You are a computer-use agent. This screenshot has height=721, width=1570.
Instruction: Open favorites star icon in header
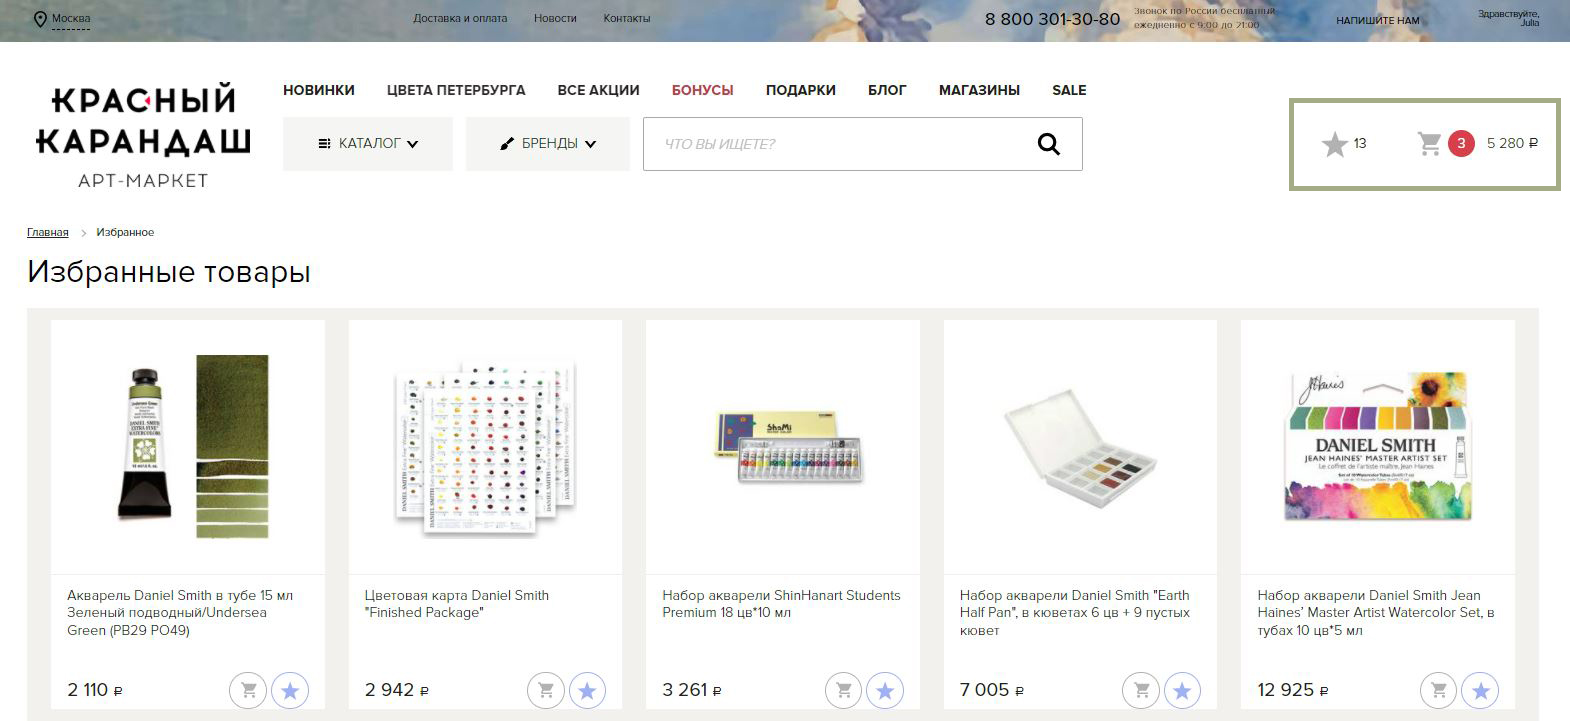click(x=1334, y=145)
